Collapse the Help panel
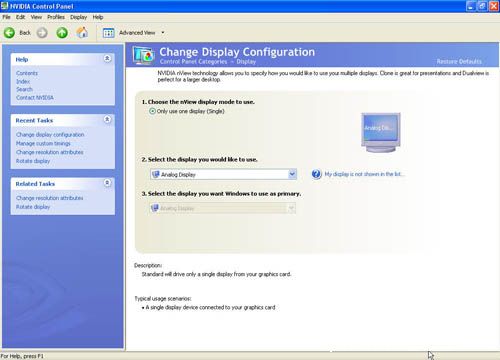Image resolution: width=500 pixels, height=360 pixels. (107, 58)
